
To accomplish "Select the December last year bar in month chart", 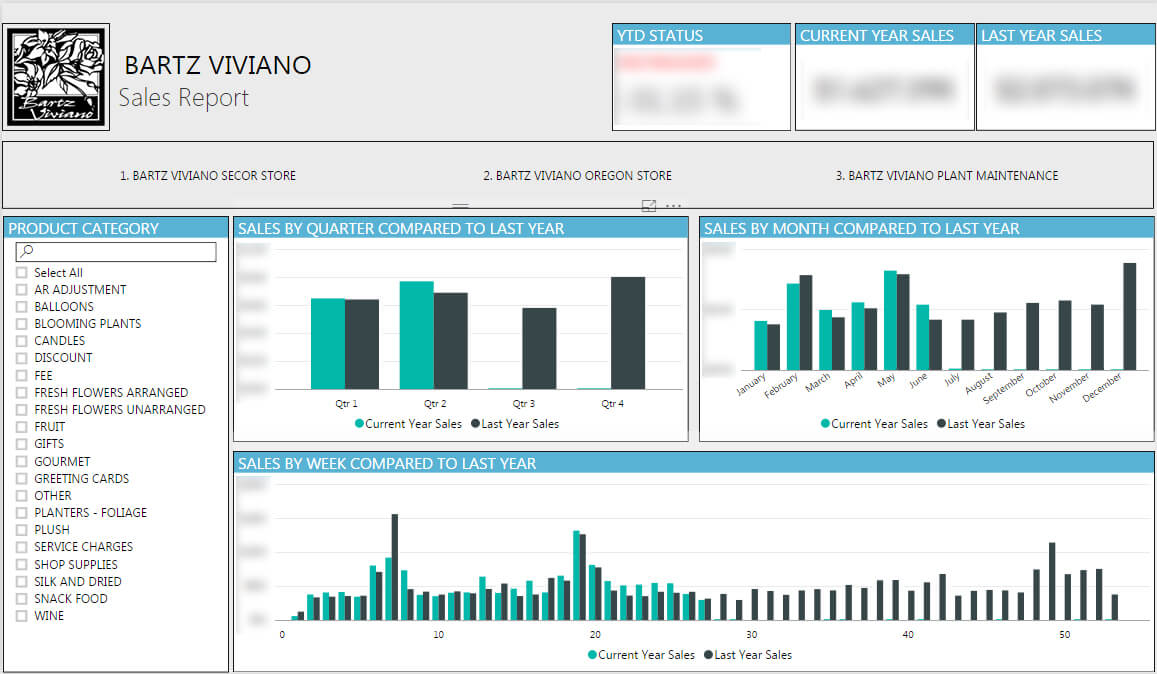I will tap(1130, 316).
